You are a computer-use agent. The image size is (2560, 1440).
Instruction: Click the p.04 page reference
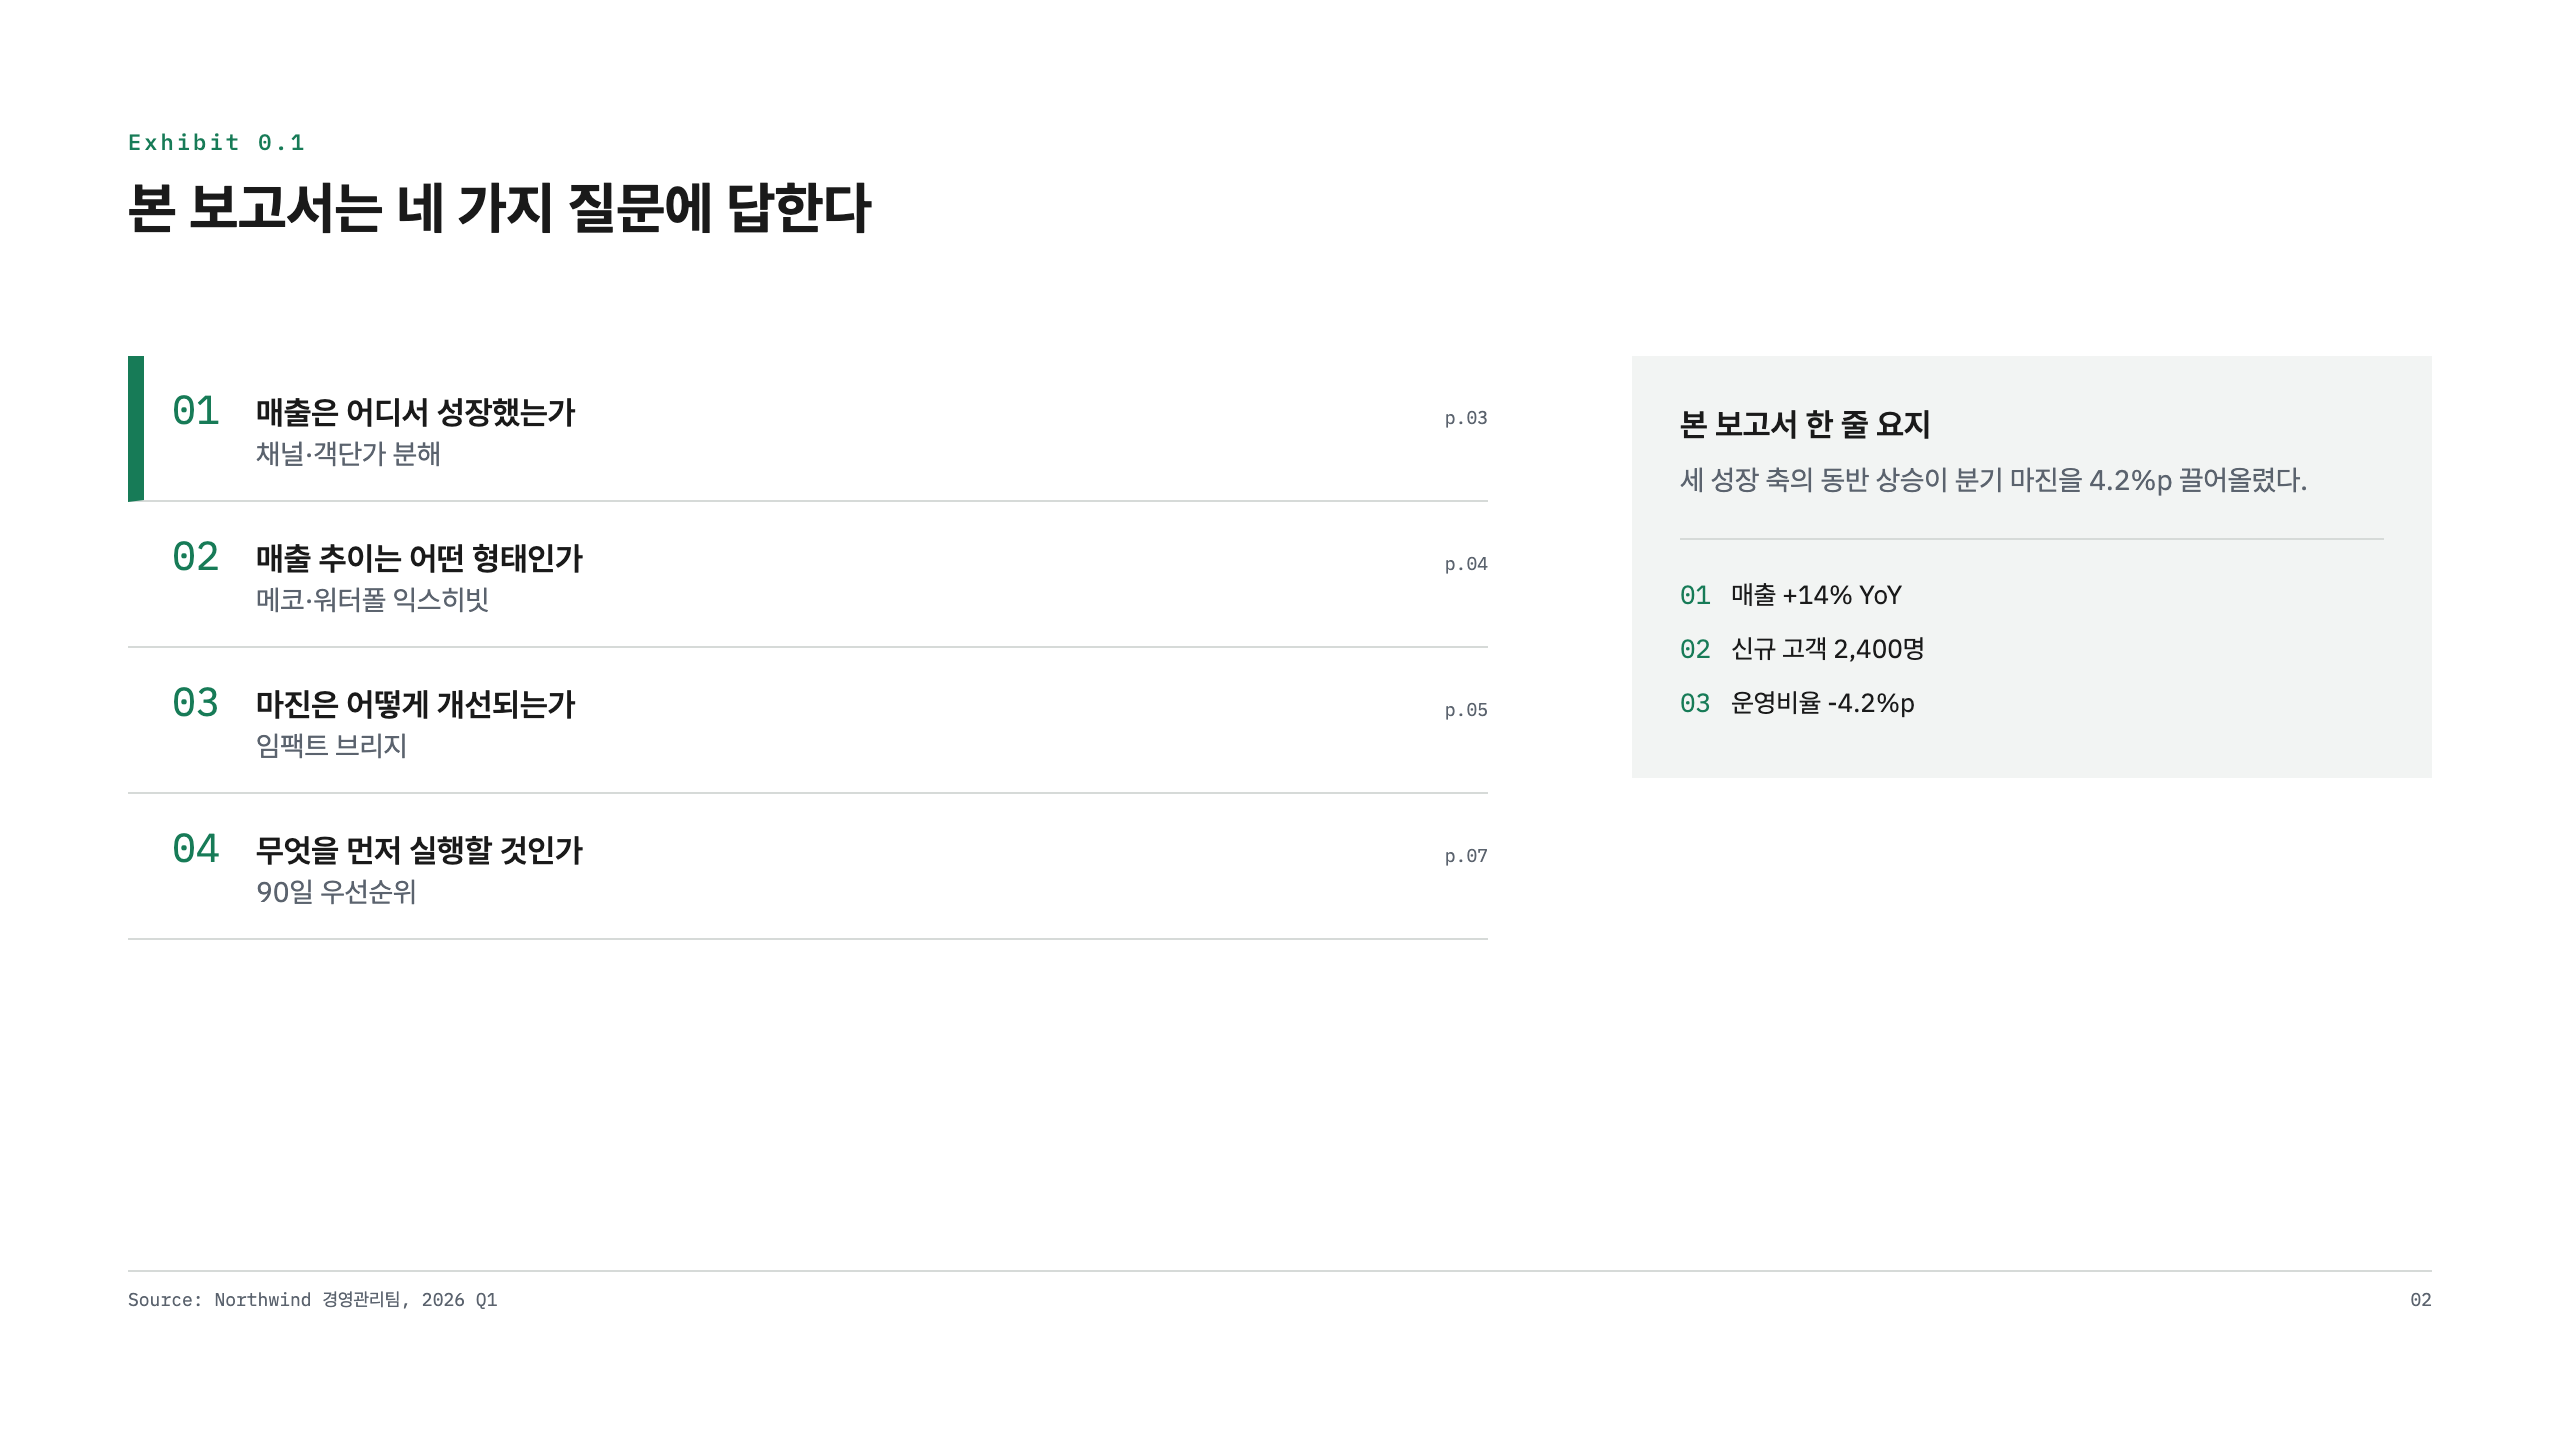pos(1466,564)
